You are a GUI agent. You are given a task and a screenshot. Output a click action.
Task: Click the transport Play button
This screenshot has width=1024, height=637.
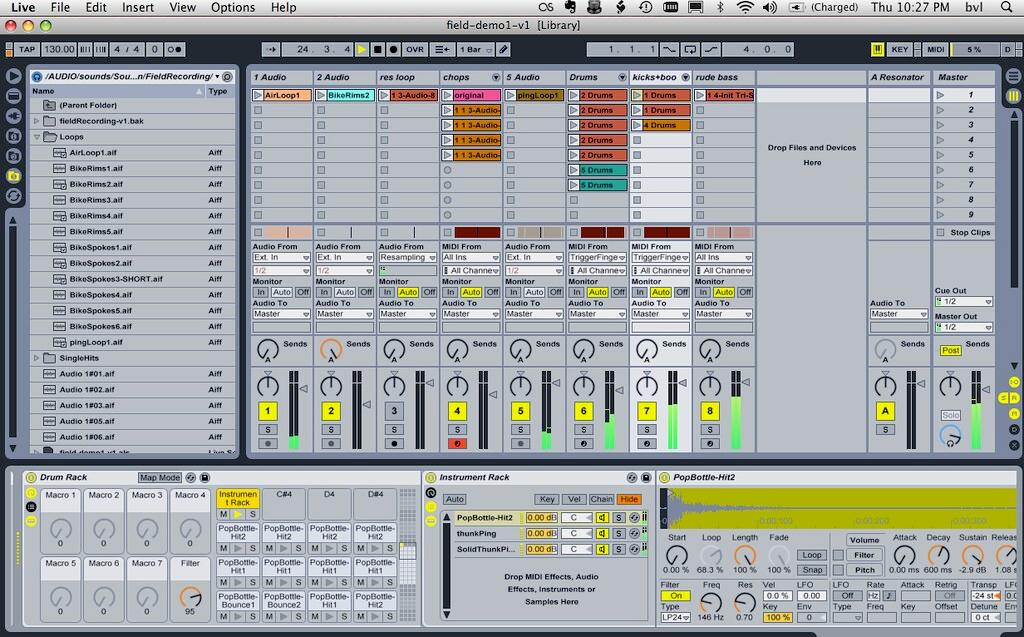click(362, 49)
